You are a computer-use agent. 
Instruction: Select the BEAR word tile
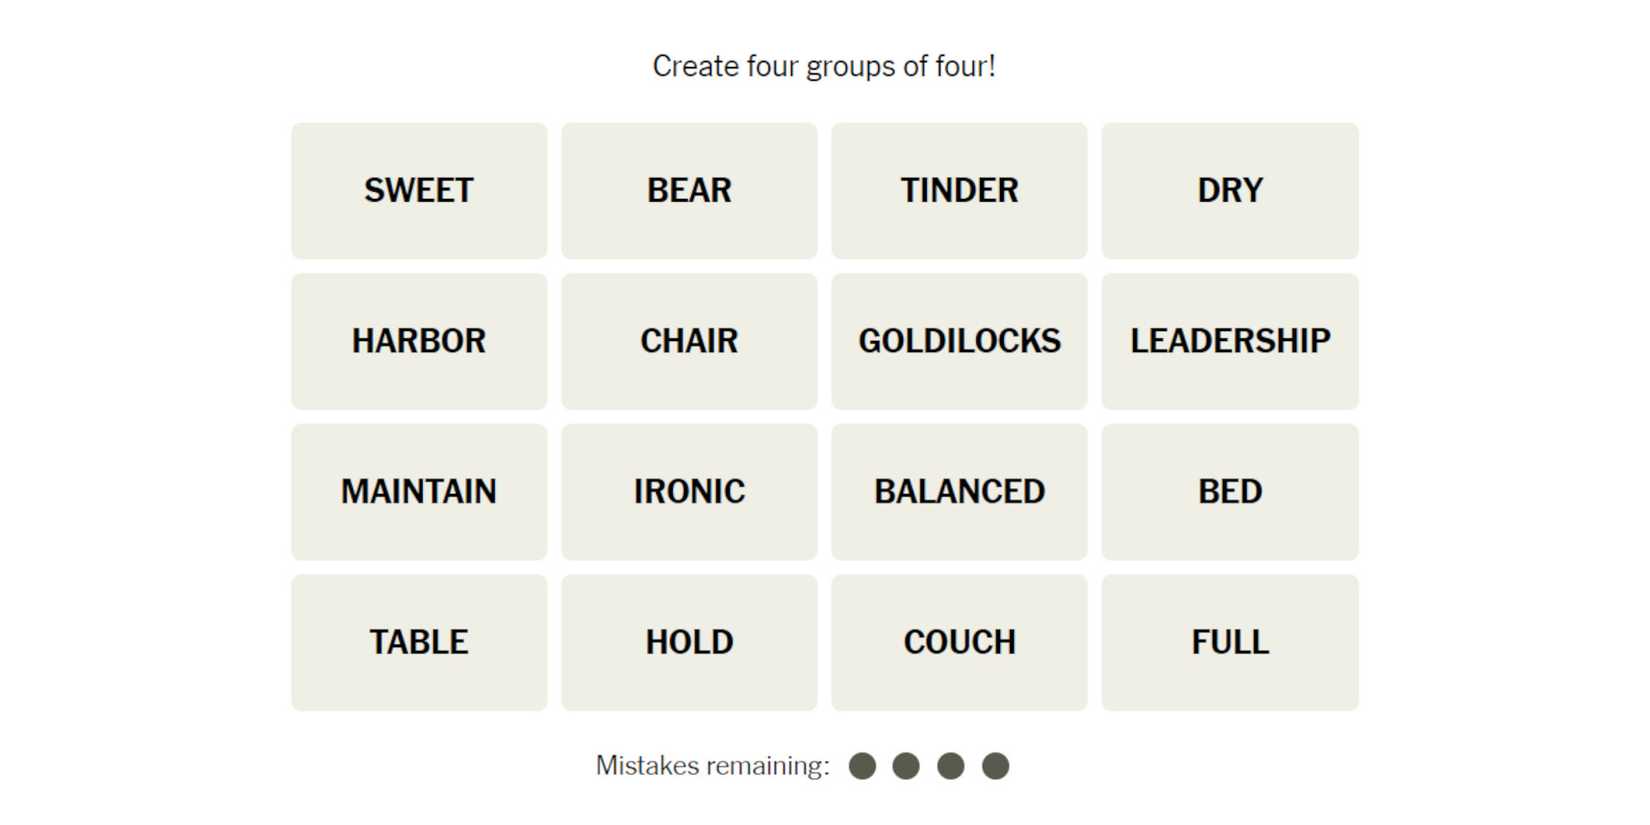[x=689, y=191]
